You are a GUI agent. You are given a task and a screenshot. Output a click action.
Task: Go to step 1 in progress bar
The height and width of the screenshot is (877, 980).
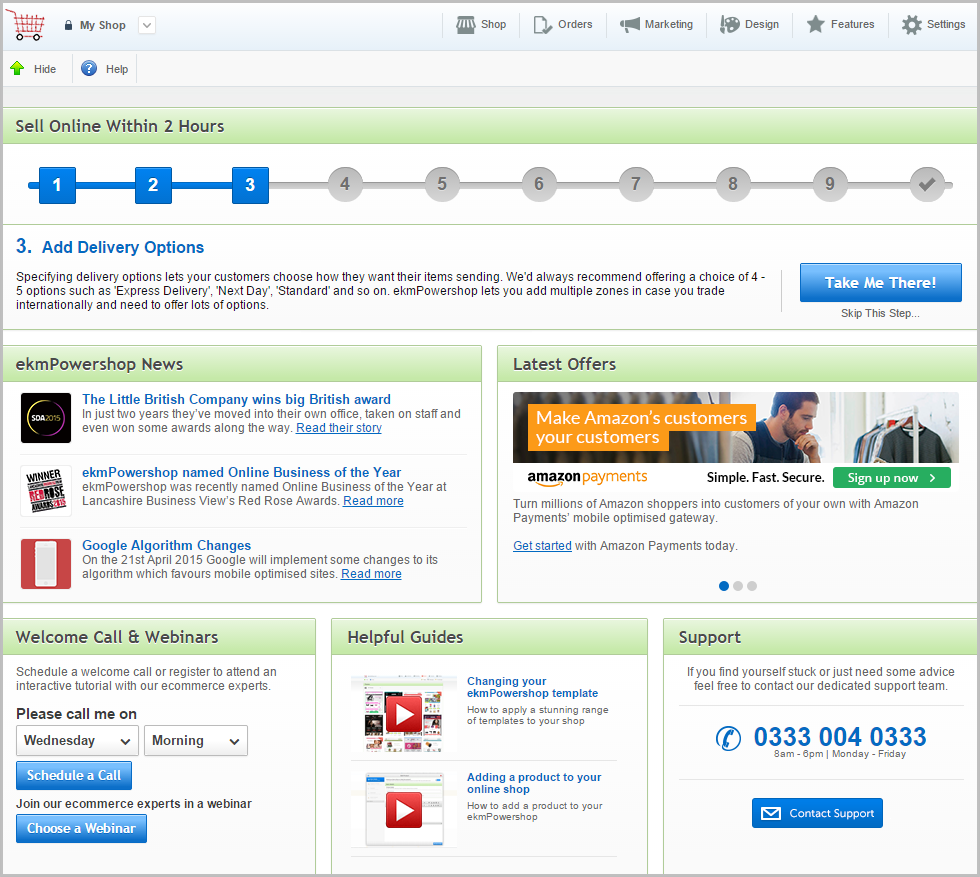[57, 185]
